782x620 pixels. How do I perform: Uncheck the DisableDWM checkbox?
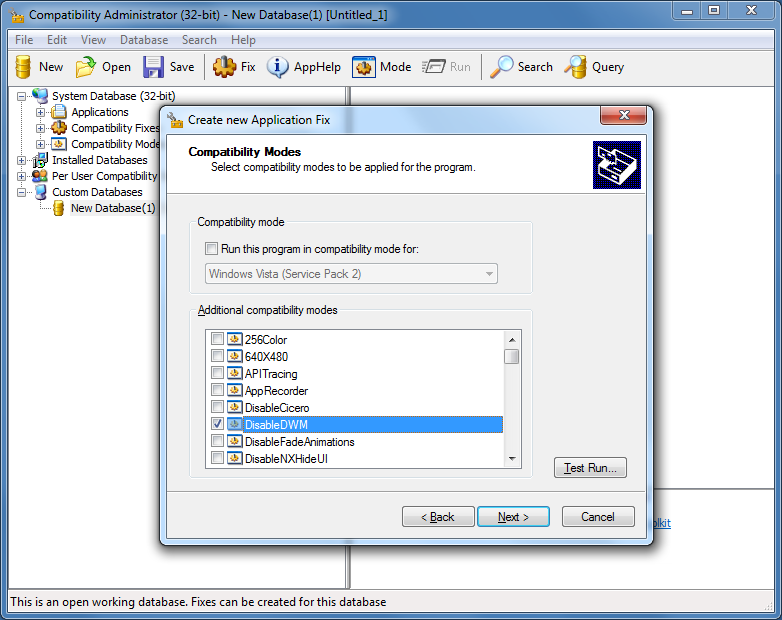217,424
